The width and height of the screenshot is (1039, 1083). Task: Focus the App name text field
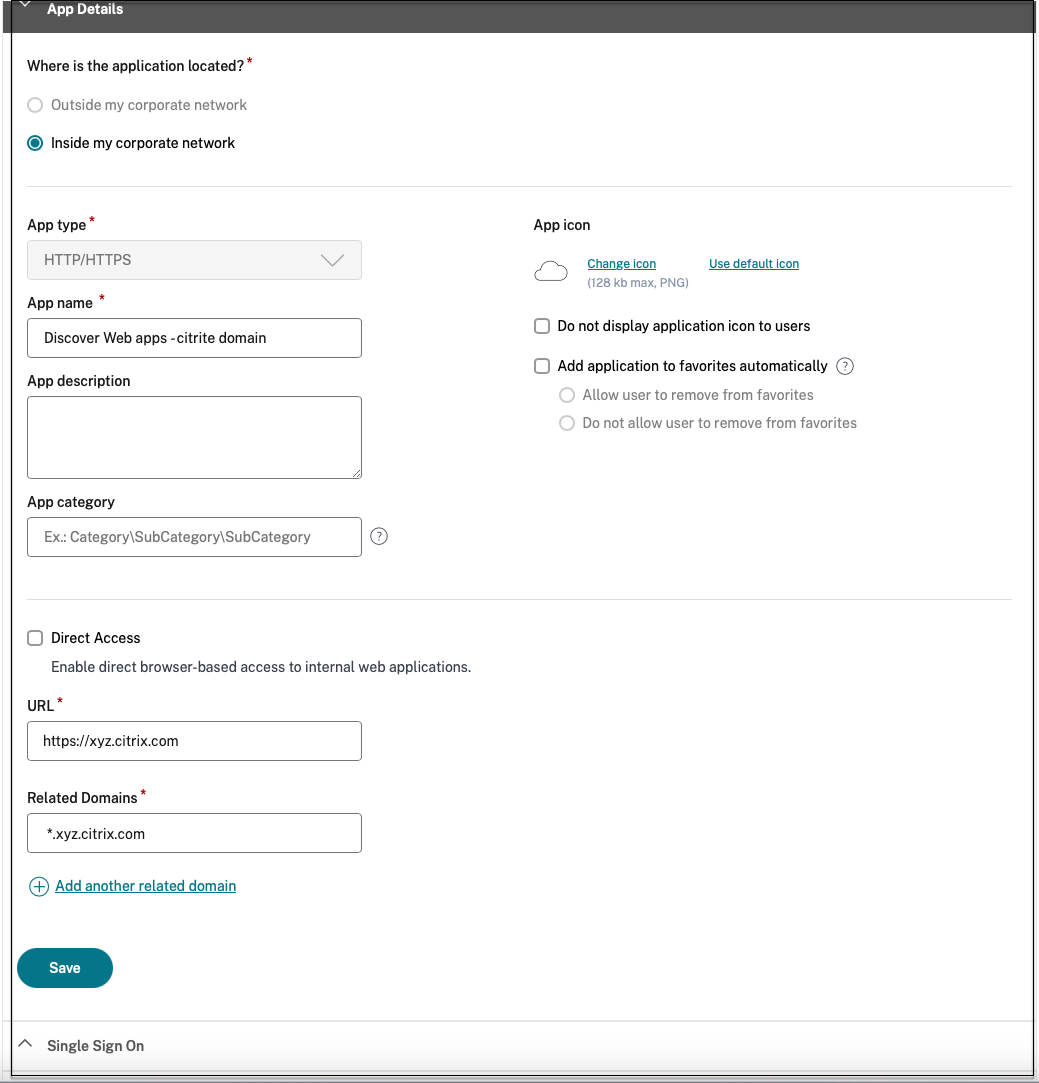pos(194,338)
